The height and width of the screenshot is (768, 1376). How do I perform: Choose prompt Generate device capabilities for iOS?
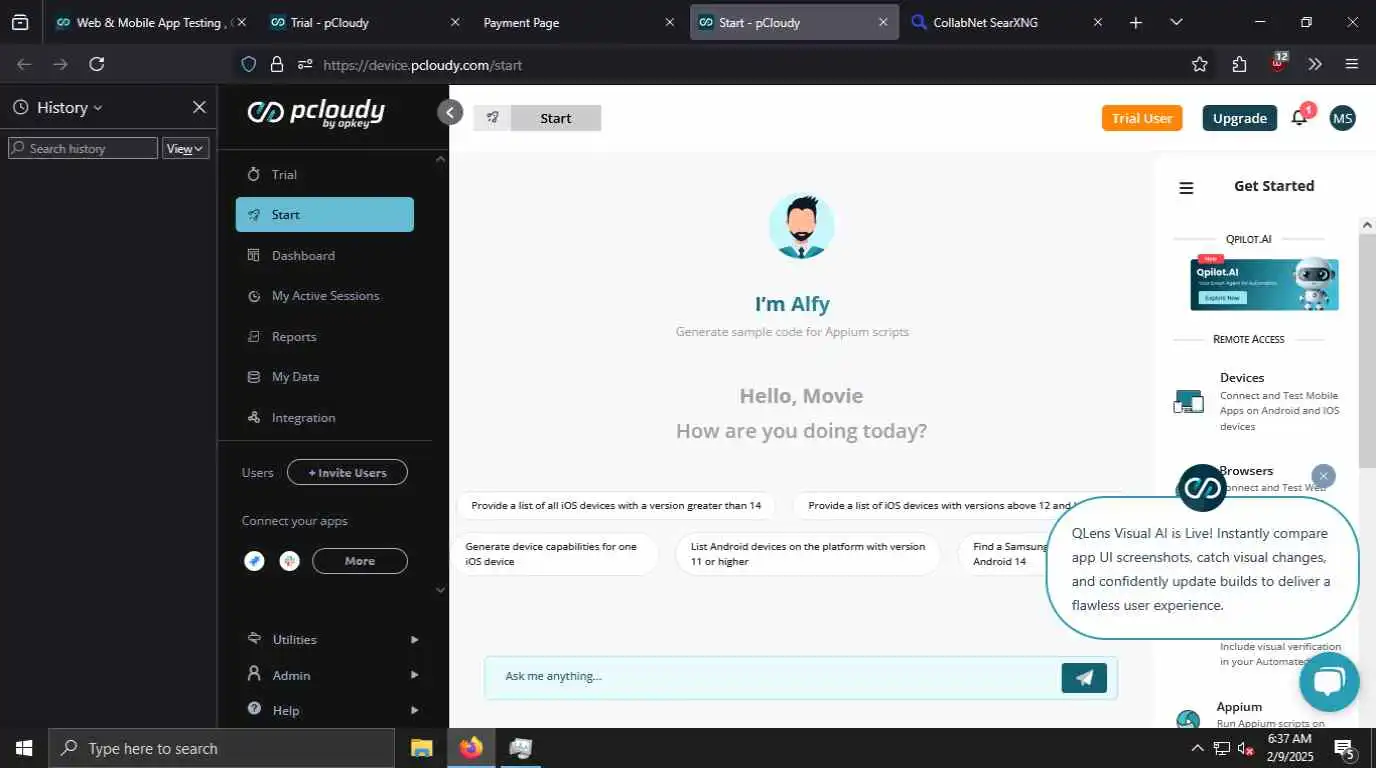point(557,554)
